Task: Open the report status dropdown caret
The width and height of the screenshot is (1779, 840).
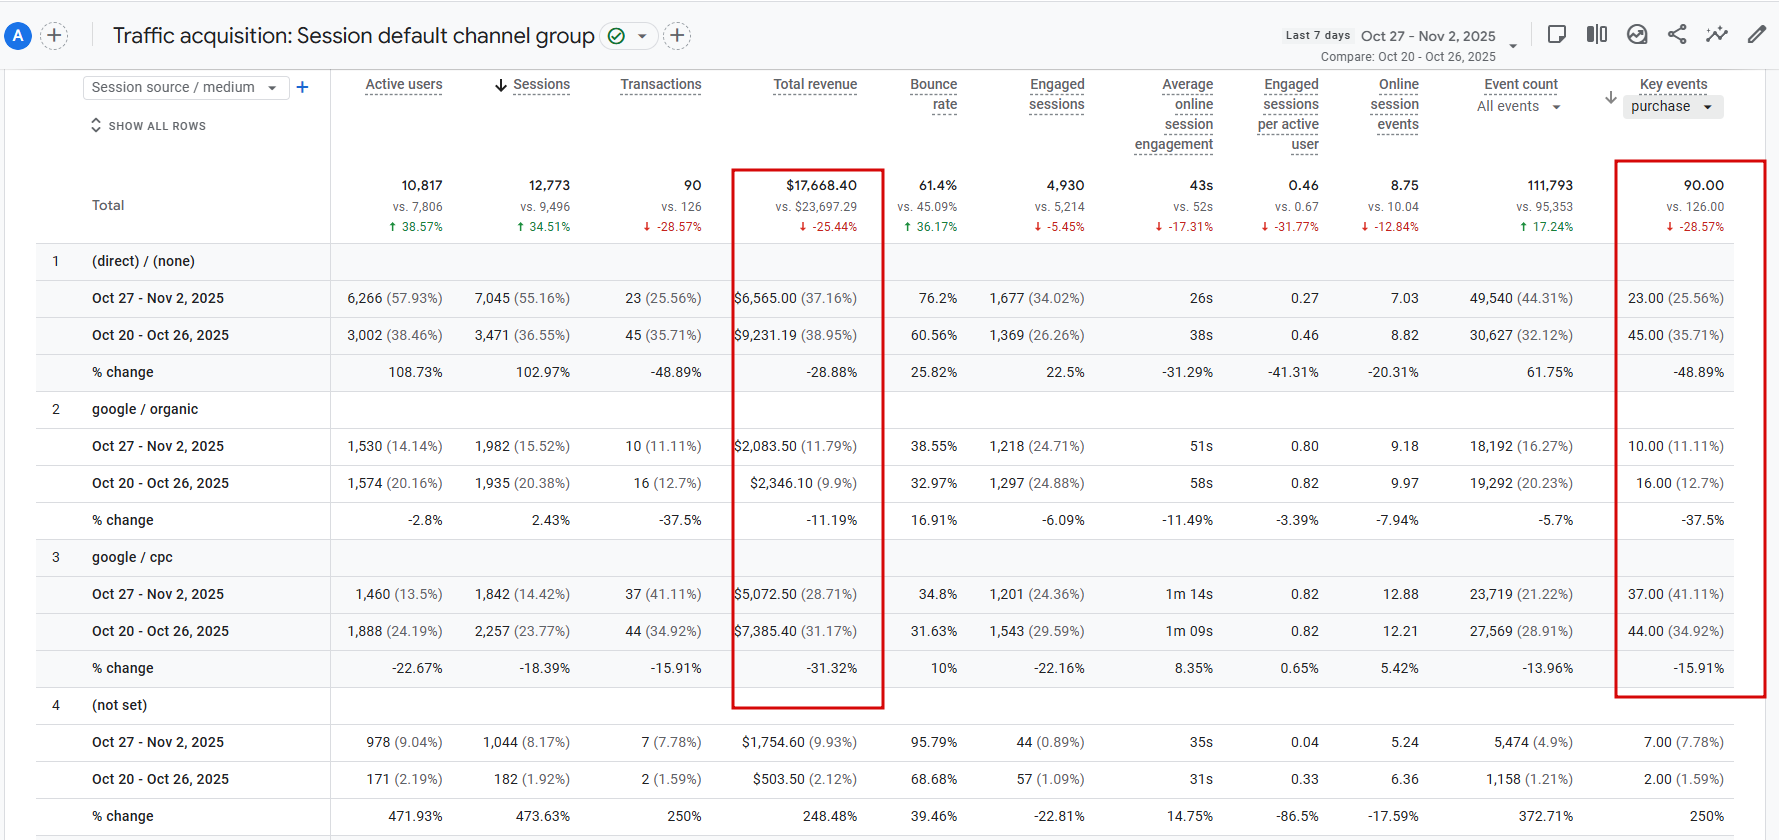Action: pos(642,36)
